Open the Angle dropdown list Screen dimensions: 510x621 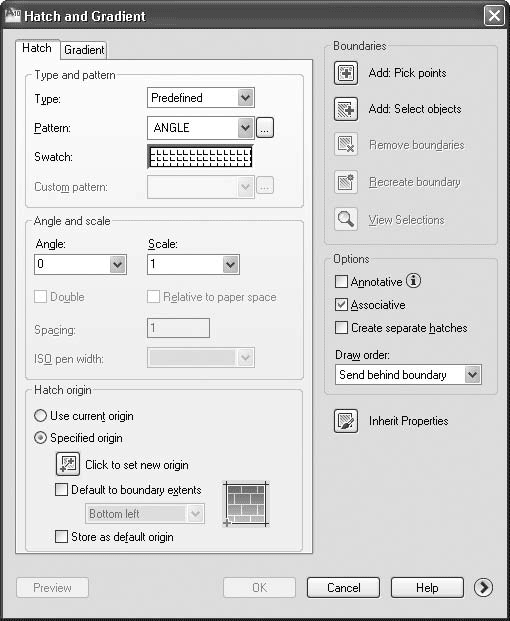coord(80,264)
